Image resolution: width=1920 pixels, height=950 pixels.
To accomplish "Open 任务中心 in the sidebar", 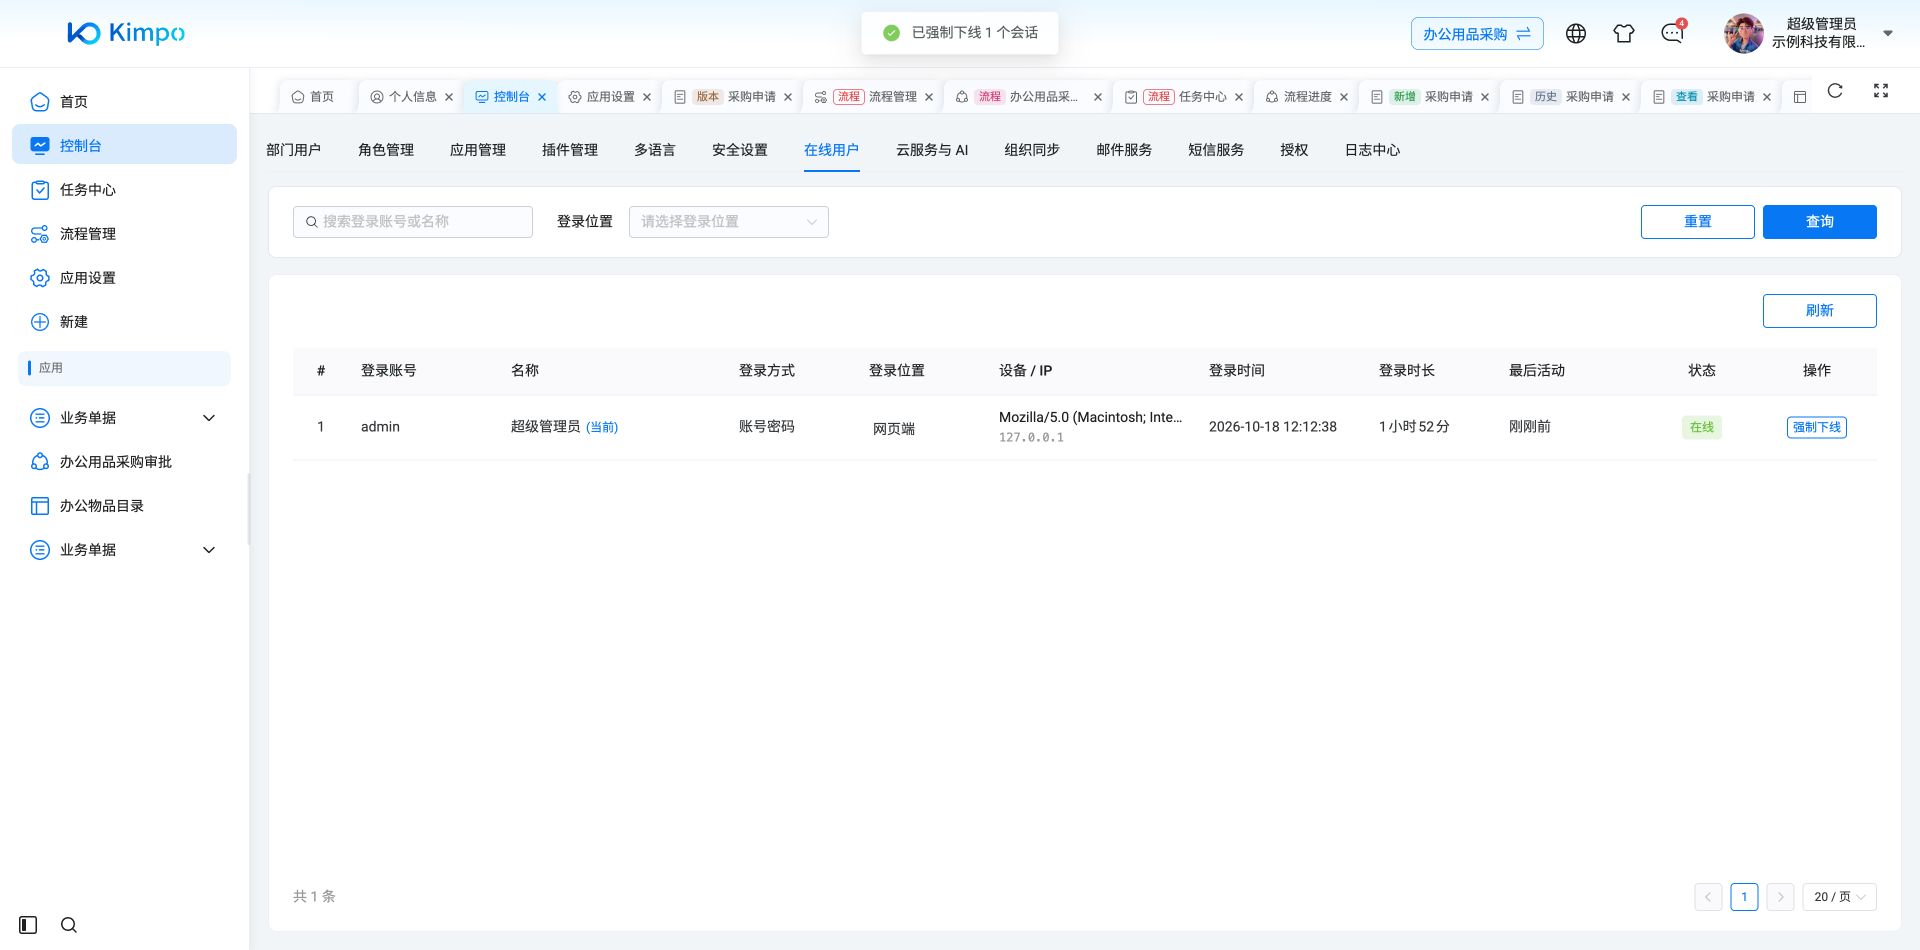I will pos(124,189).
